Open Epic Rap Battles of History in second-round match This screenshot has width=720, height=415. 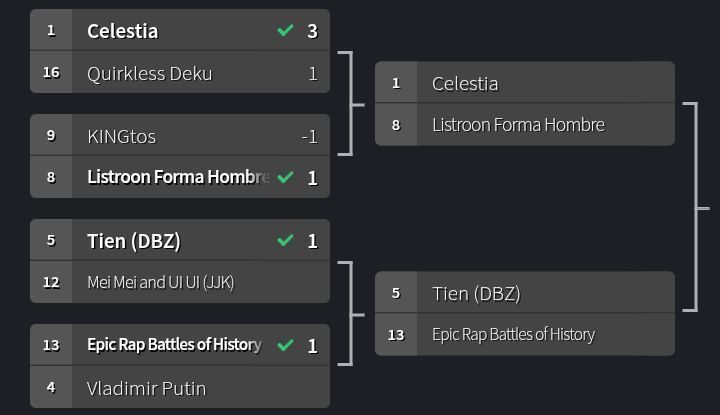(513, 335)
